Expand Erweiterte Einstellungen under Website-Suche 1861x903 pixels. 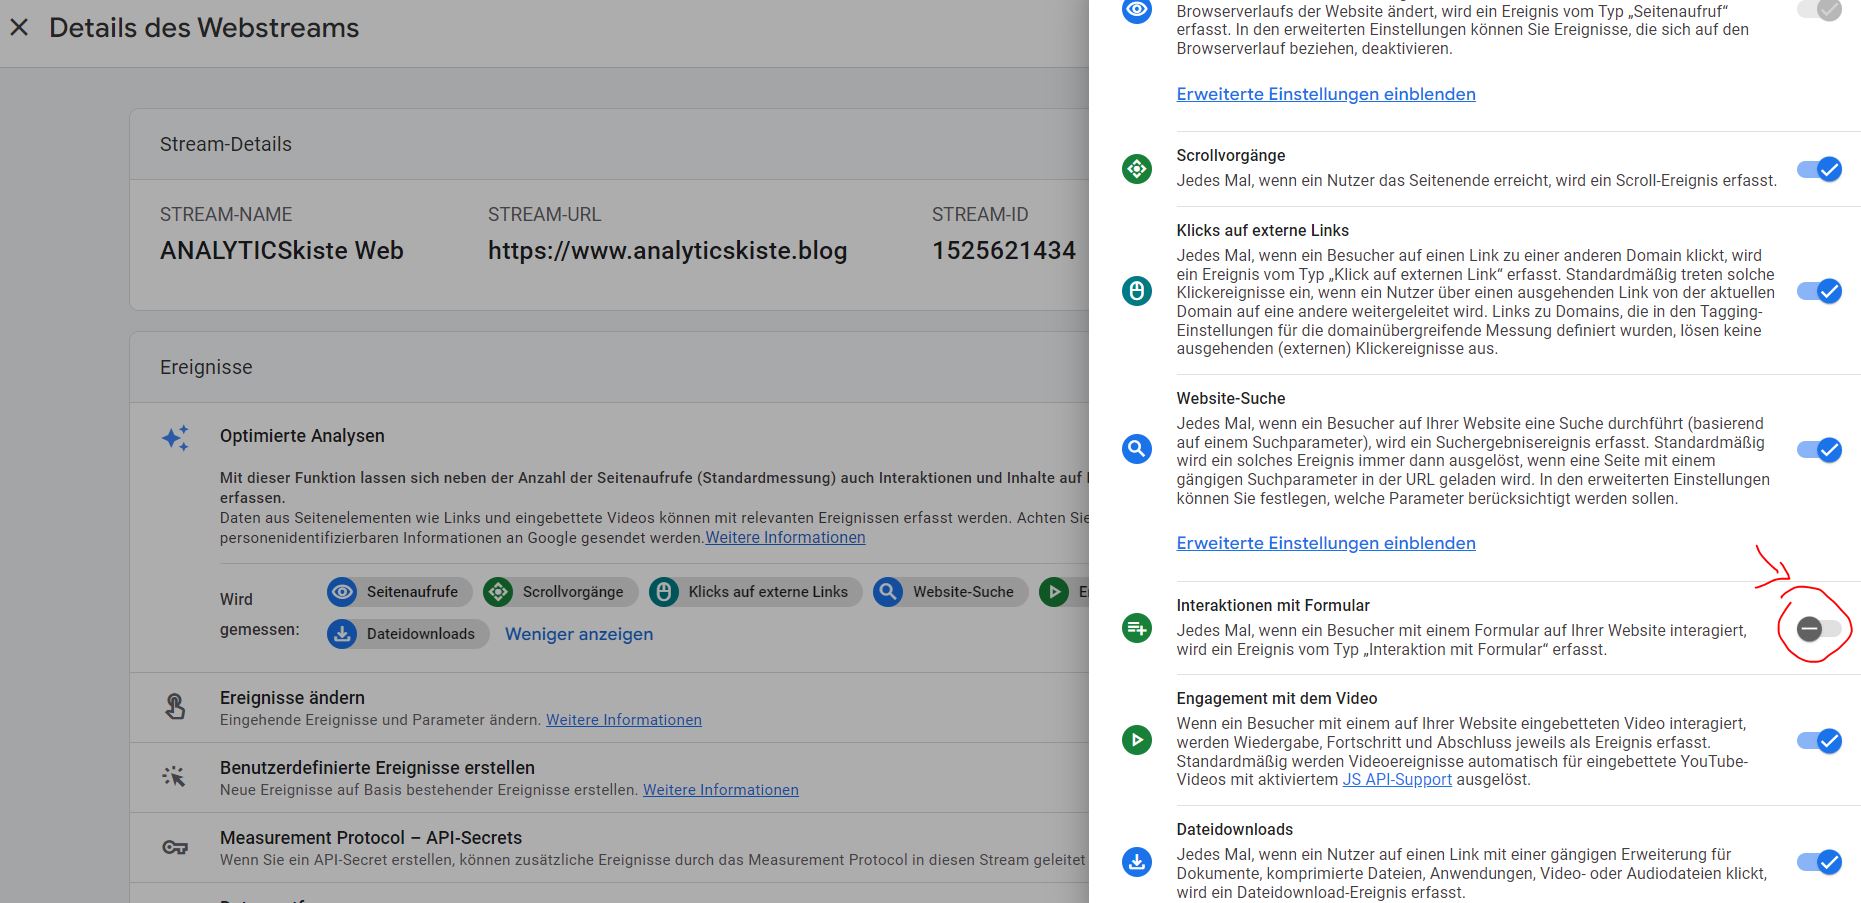(x=1325, y=543)
